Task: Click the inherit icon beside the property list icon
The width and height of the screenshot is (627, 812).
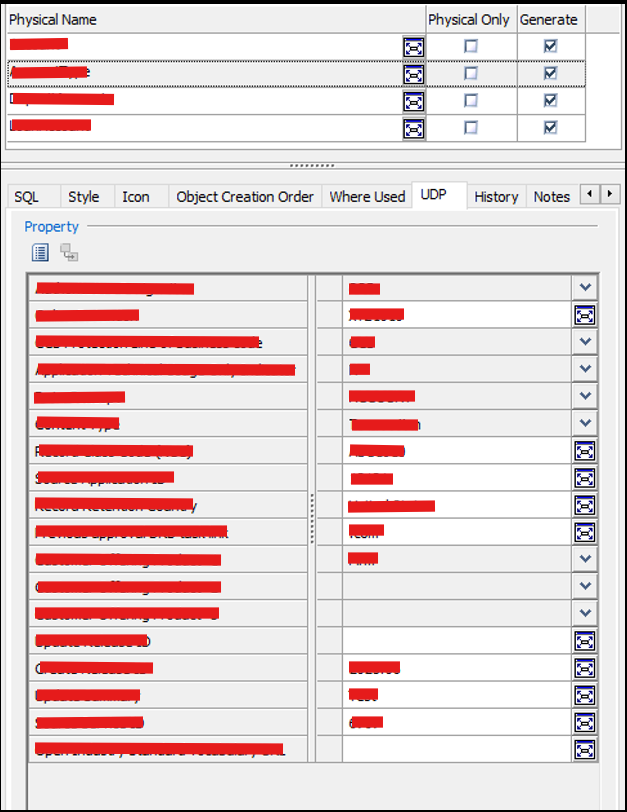Action: tap(69, 253)
